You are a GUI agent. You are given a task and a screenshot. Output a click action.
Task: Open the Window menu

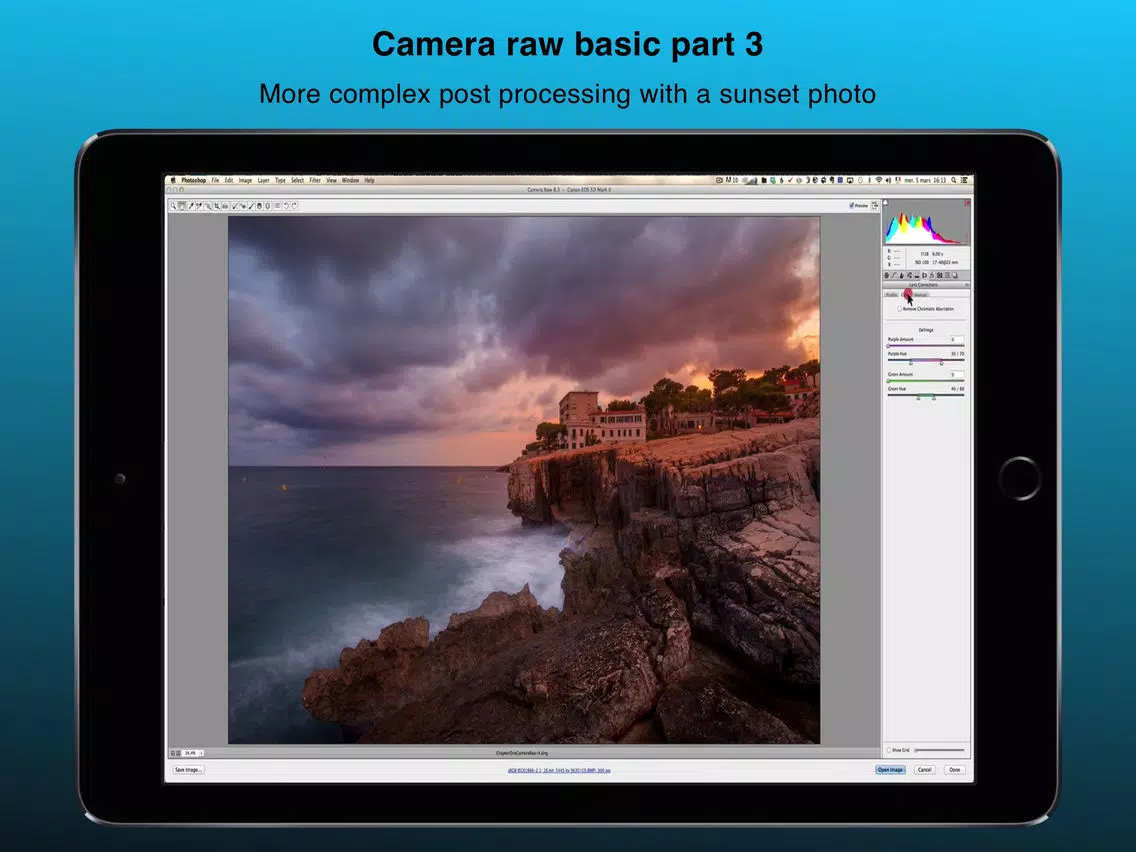(x=351, y=180)
